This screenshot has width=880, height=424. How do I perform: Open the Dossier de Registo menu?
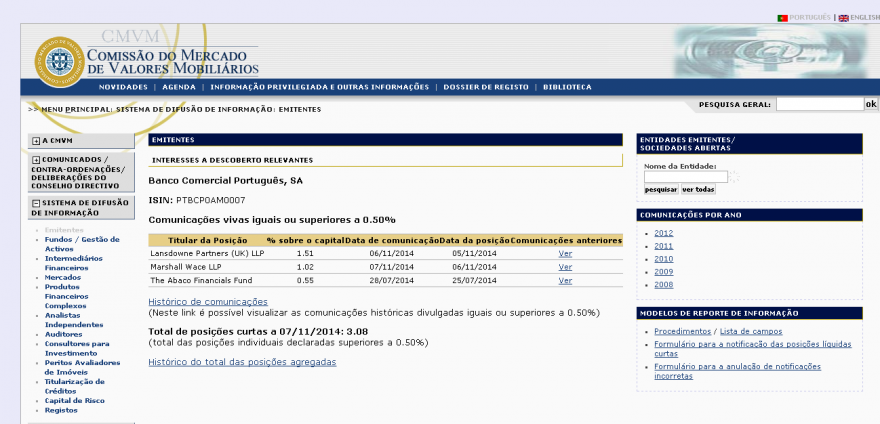(x=486, y=87)
